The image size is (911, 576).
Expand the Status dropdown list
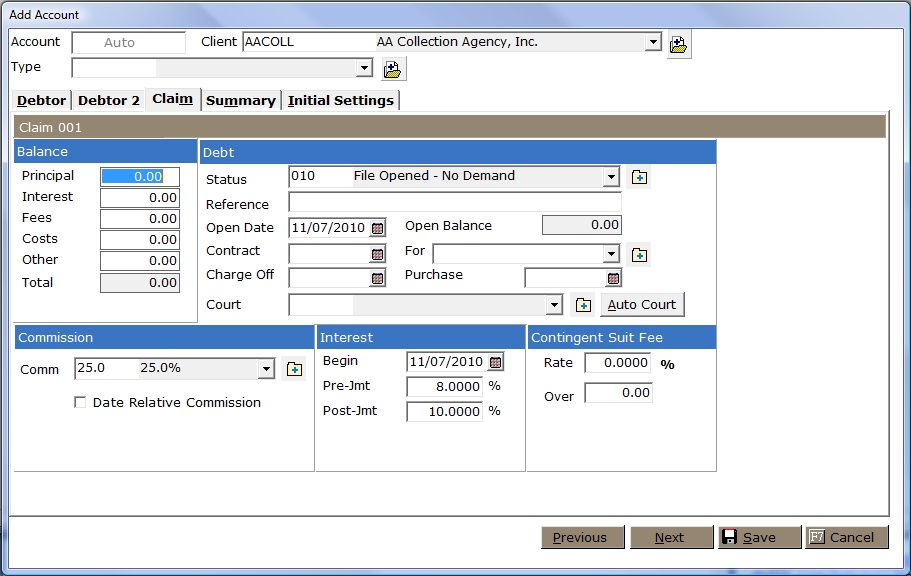611,177
